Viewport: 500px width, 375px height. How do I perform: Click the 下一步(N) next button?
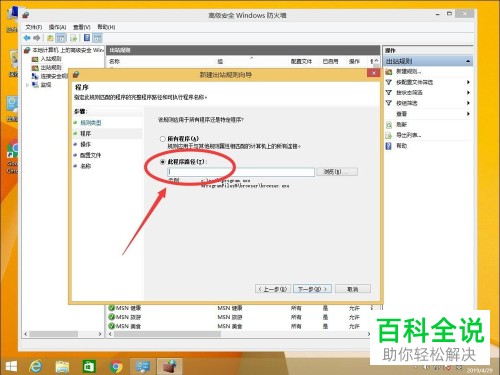click(312, 289)
